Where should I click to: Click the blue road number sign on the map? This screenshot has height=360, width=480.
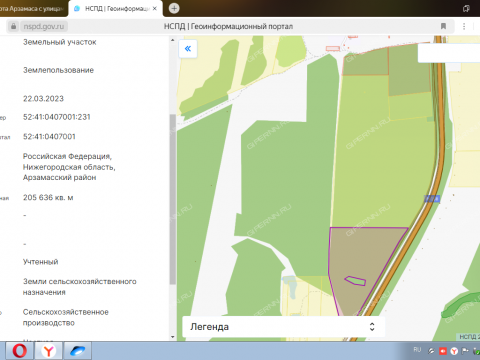click(432, 199)
